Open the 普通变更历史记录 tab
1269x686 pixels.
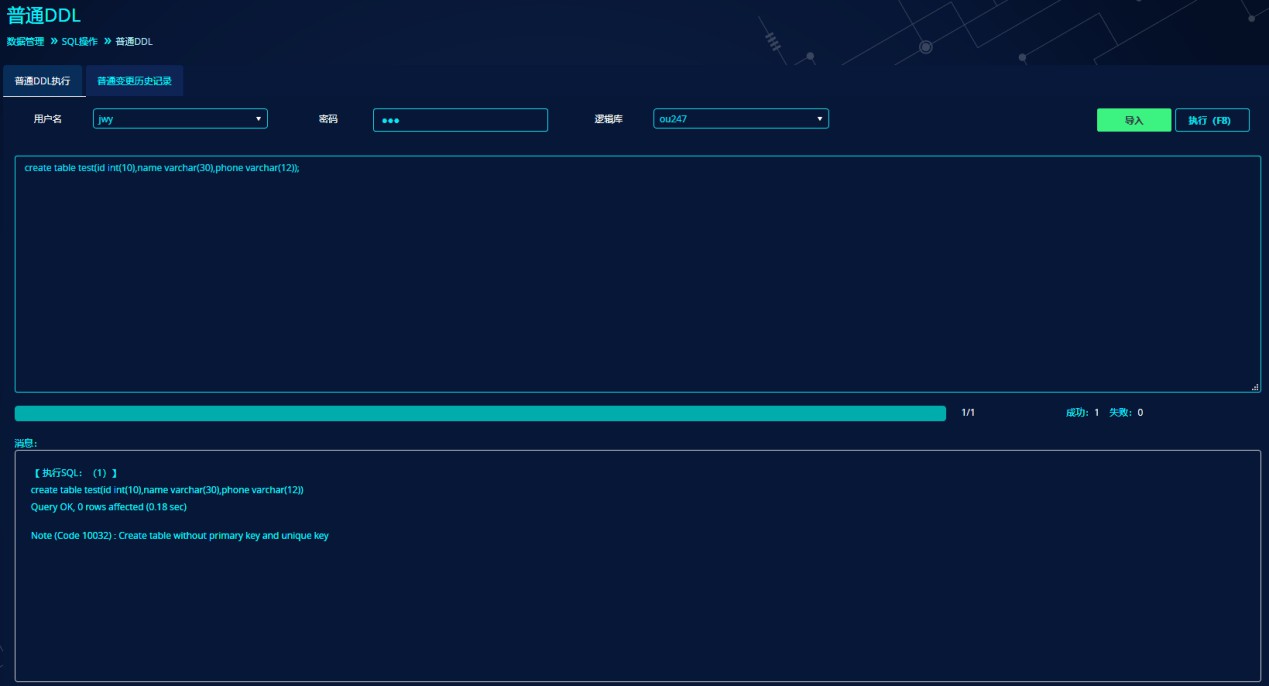(134, 81)
